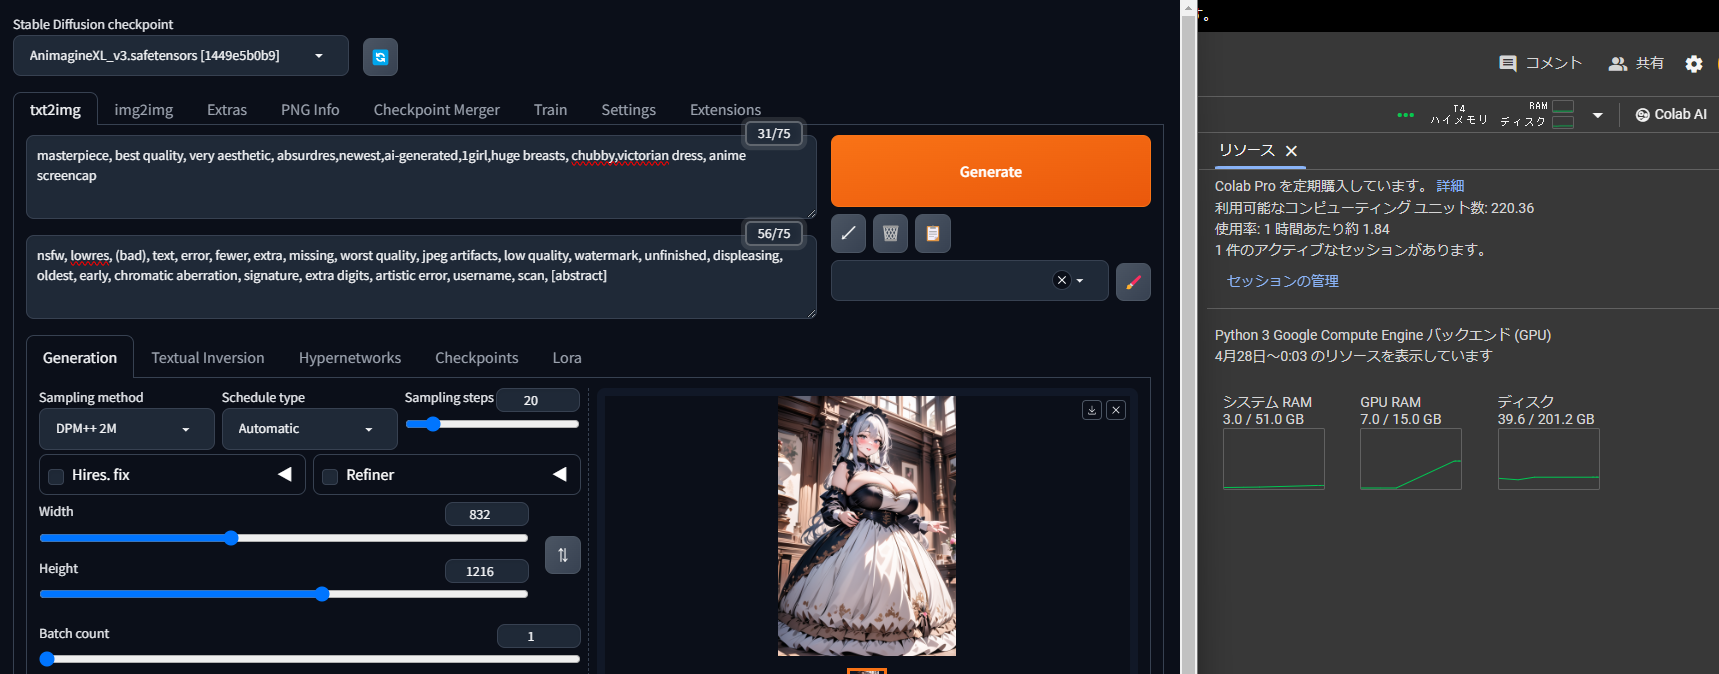Swap width and height values

coord(562,555)
